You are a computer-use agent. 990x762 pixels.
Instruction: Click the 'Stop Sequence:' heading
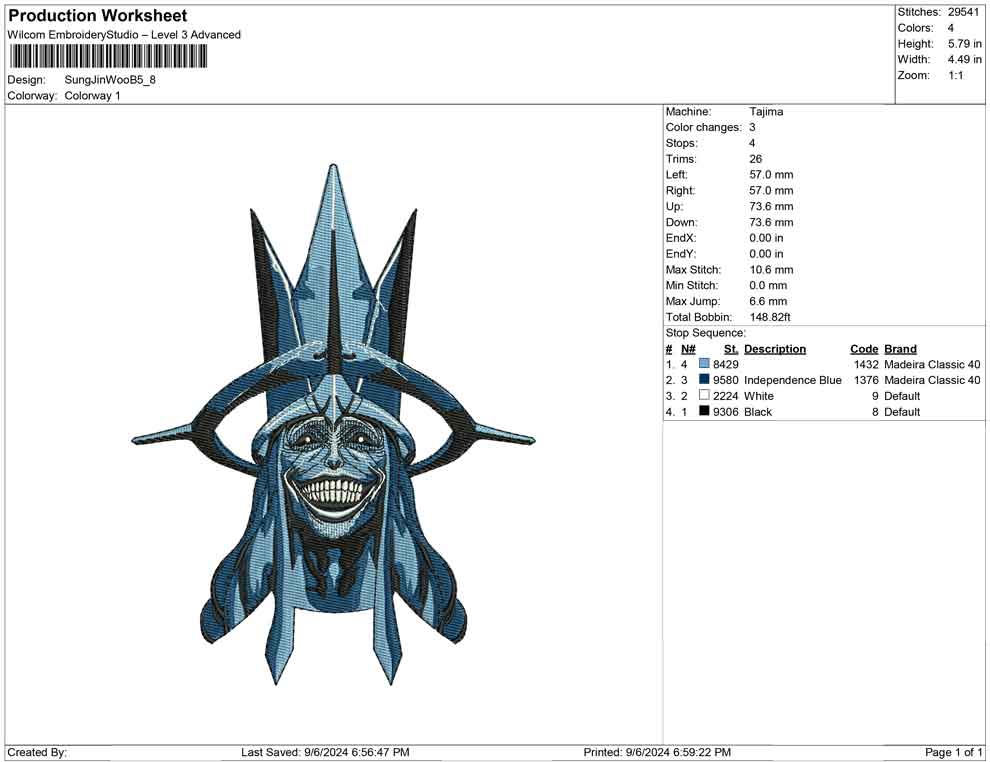point(705,333)
